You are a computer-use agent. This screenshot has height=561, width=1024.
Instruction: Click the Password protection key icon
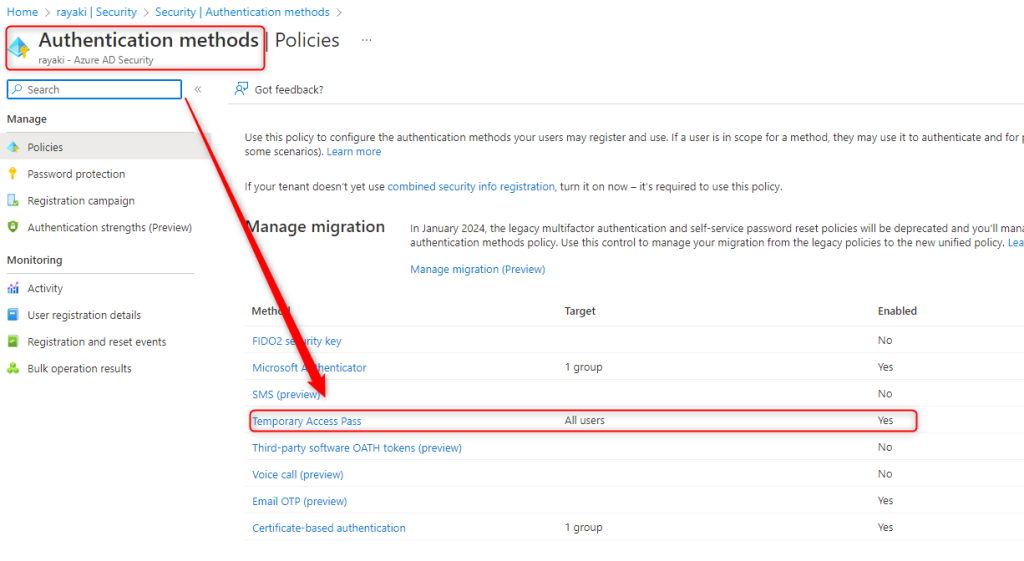tap(13, 174)
